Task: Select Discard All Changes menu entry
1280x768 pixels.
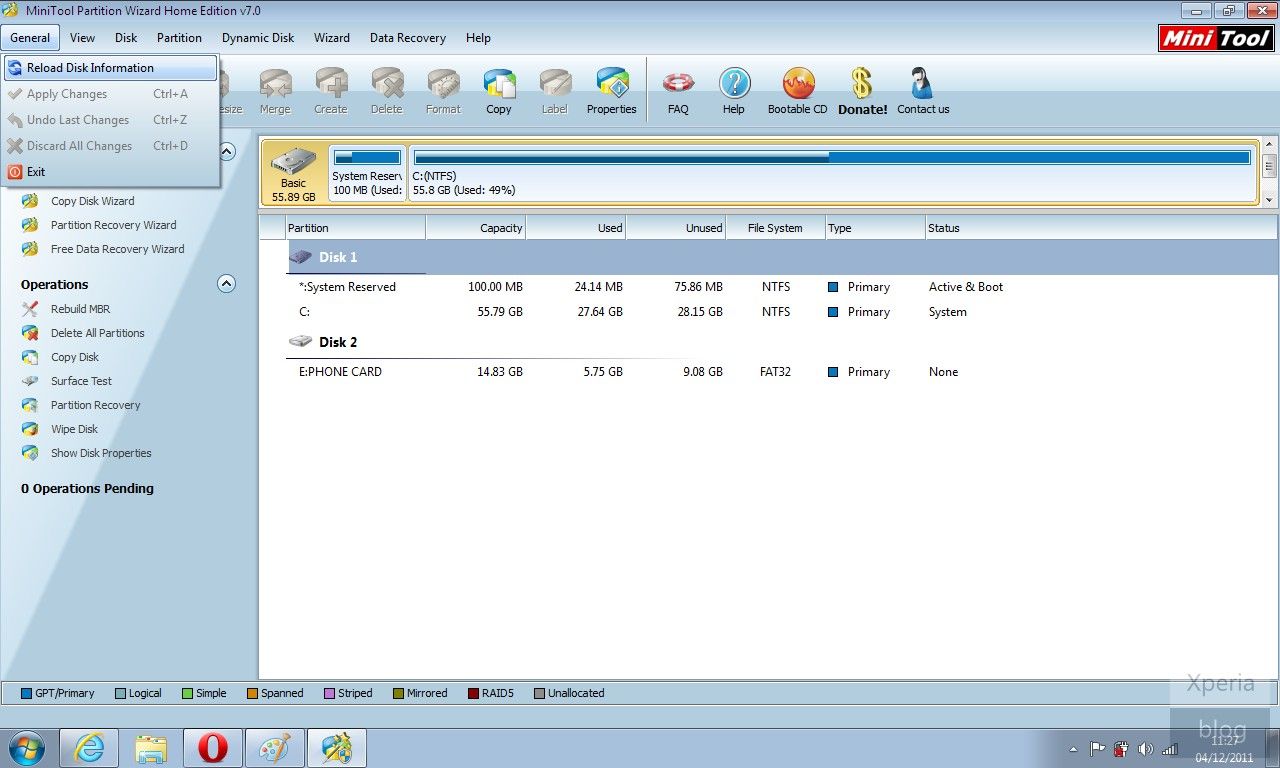Action: 110,146
